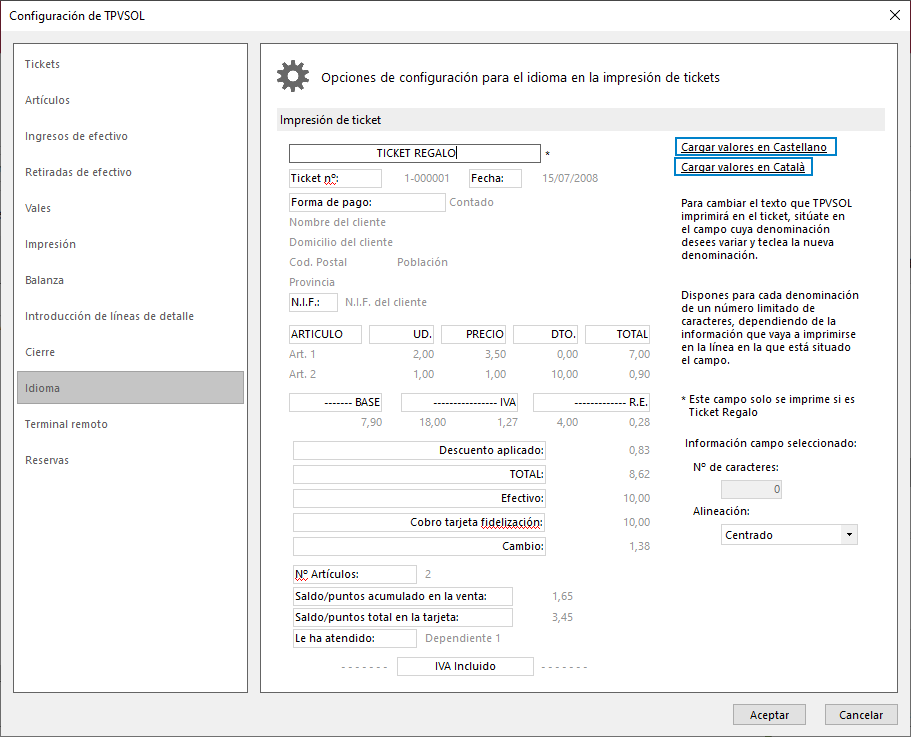The image size is (911, 737).
Task: Click the sample ticket number 1-000001
Action: 427,178
